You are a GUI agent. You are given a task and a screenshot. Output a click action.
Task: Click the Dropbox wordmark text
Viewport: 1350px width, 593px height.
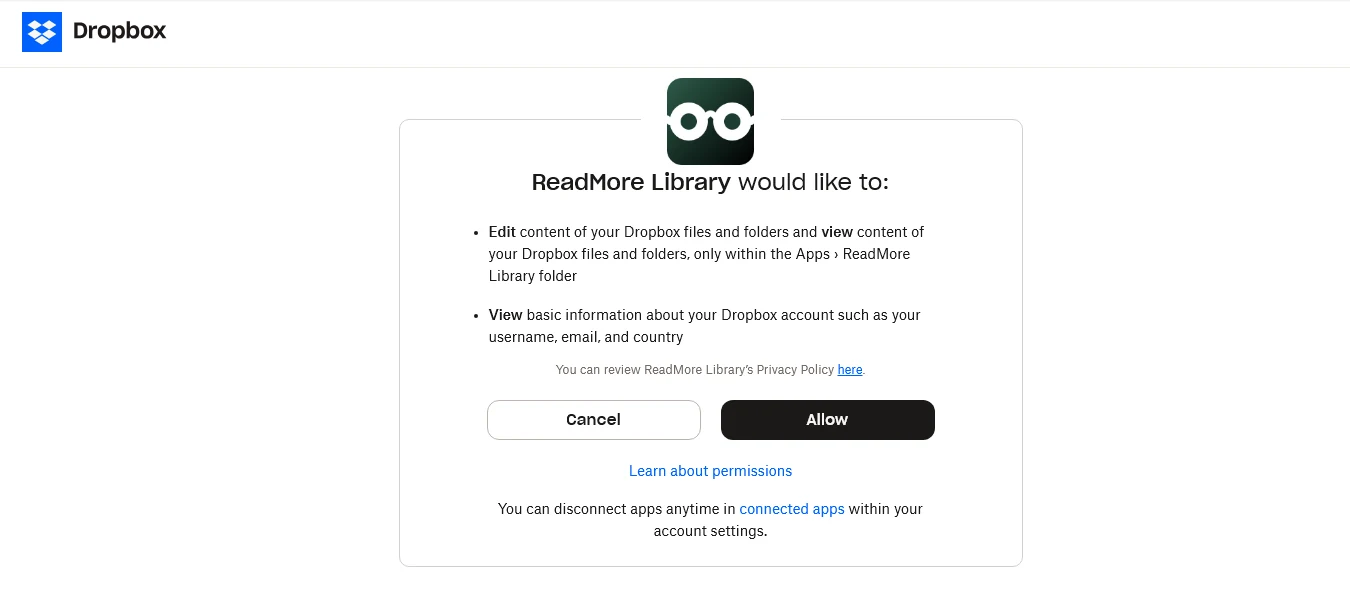[x=120, y=32]
